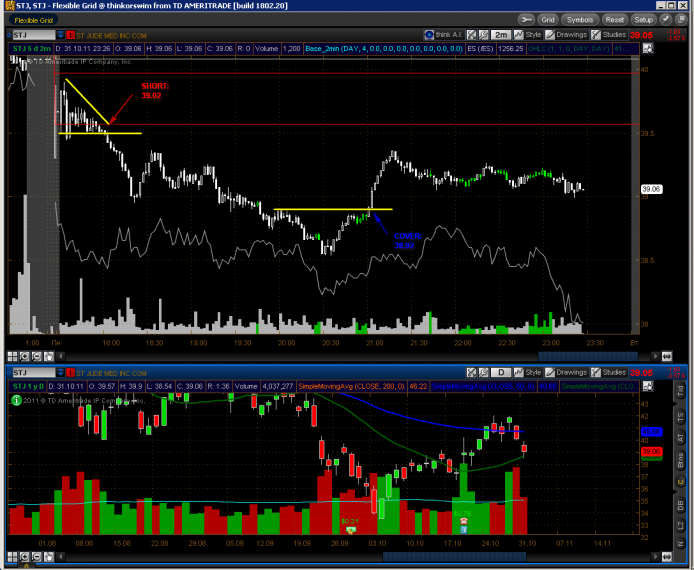Select the pan hand tool below upper chart
This screenshot has width=694, height=570.
click(48, 356)
